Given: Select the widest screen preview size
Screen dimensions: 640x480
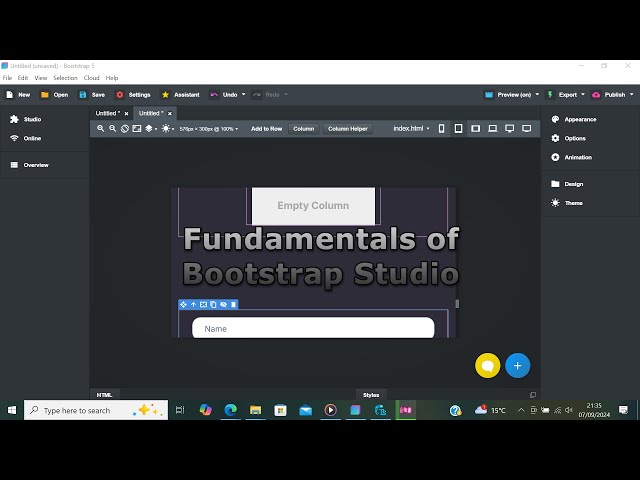Looking at the screenshot, I should tap(527, 129).
